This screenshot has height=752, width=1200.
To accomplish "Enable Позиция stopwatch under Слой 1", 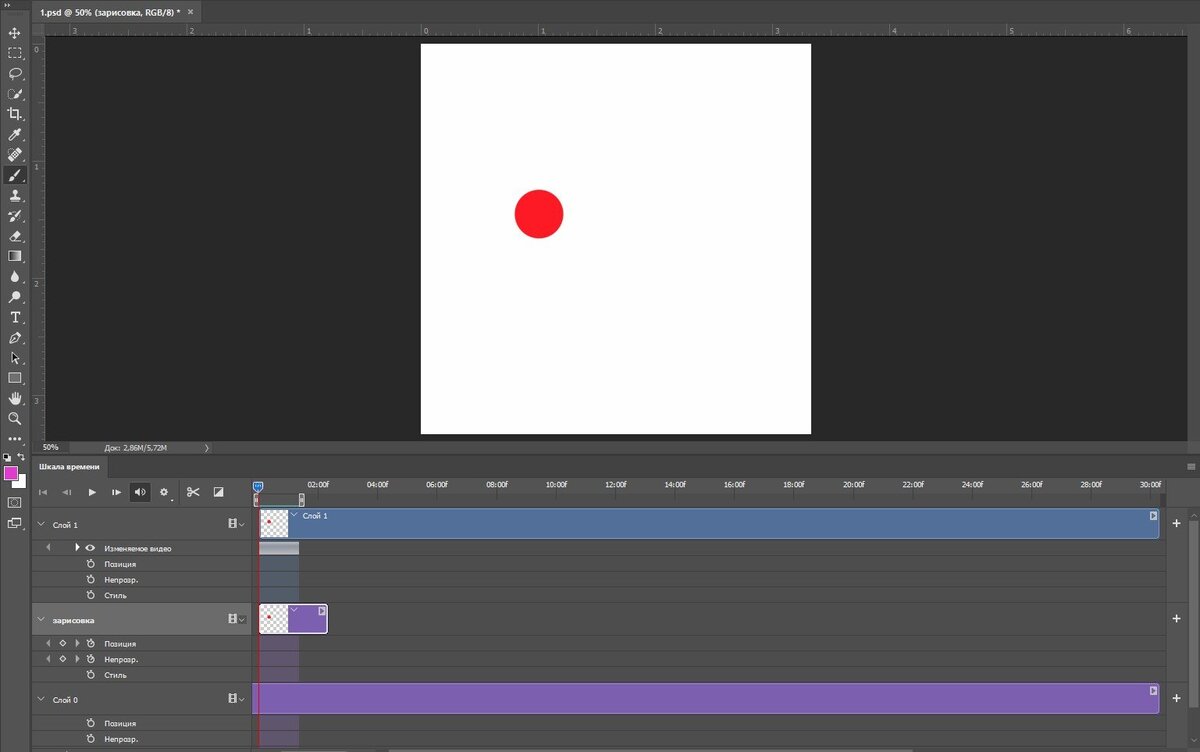I will click(90, 564).
